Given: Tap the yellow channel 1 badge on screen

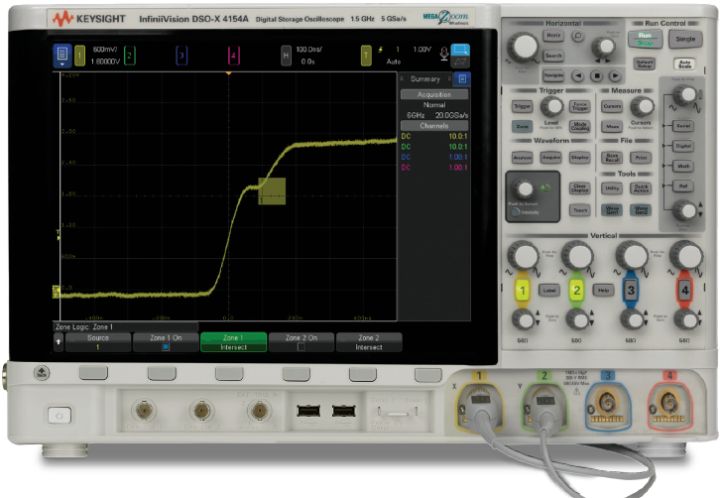Looking at the screenshot, I should point(80,56).
